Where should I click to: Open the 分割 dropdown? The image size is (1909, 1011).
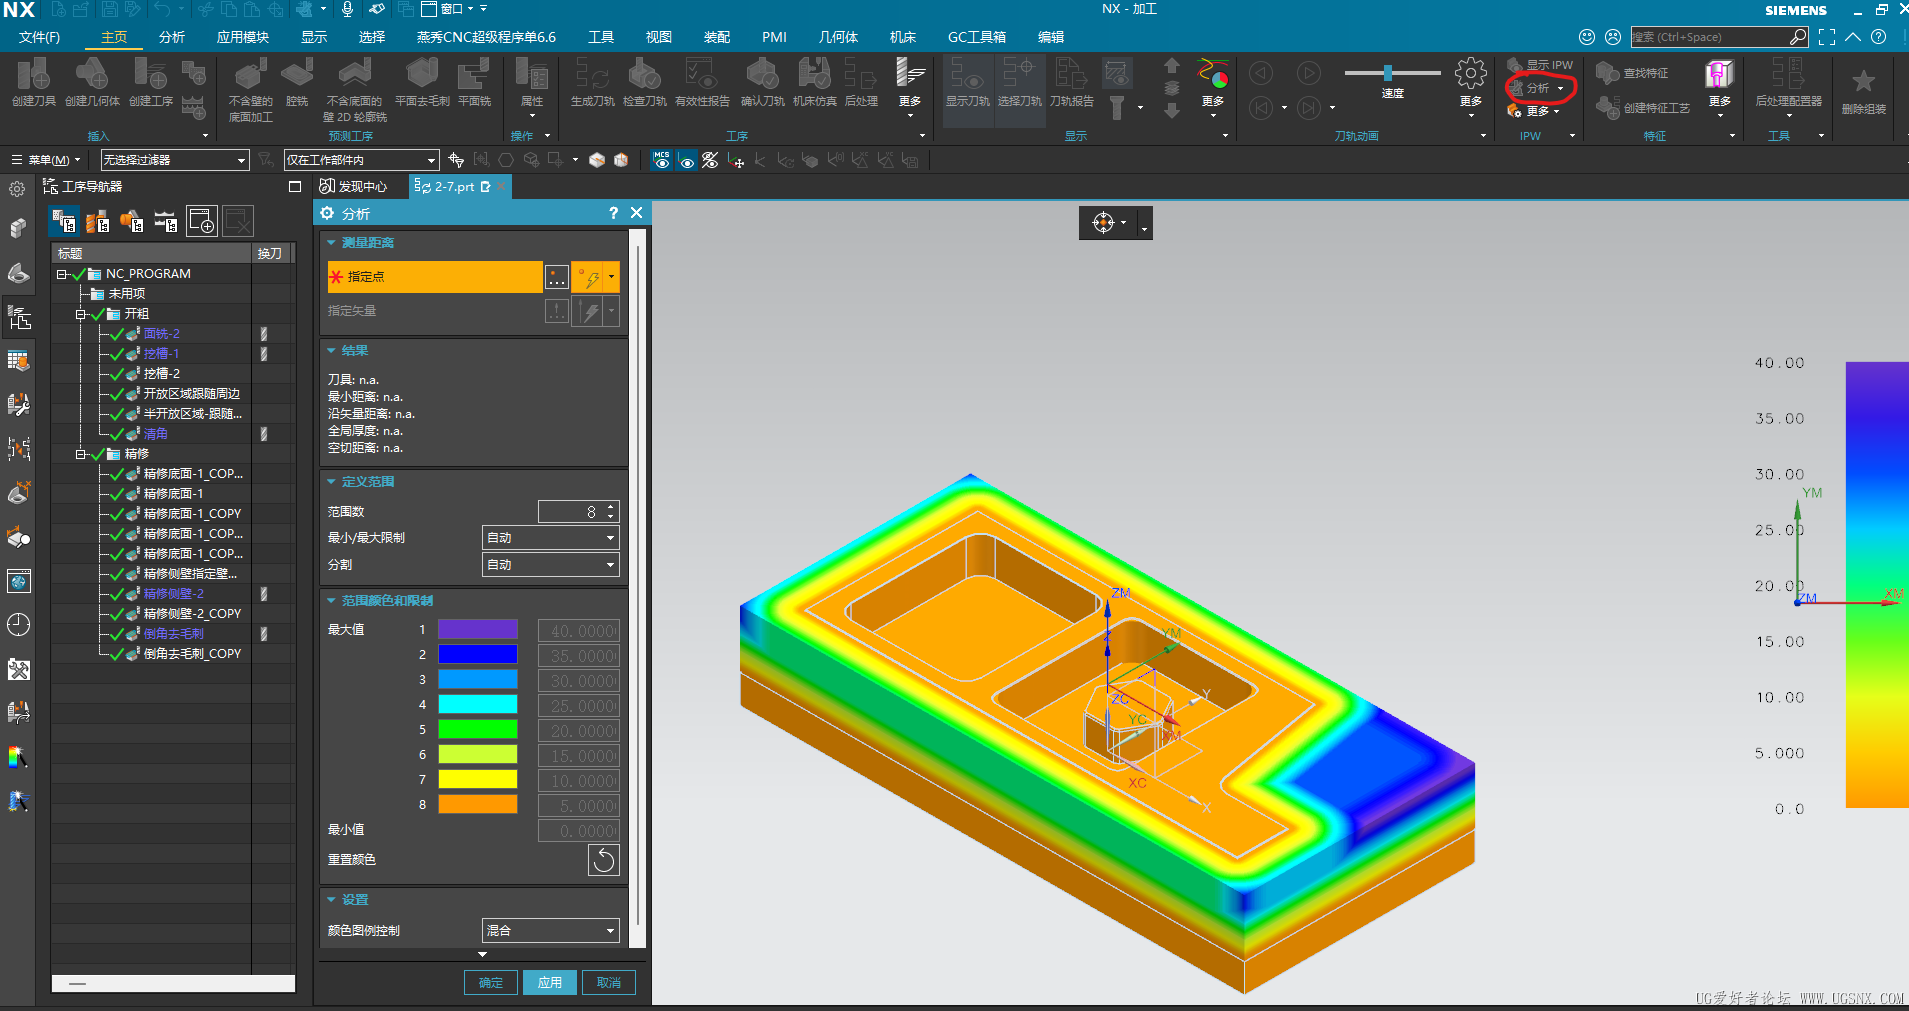point(550,565)
